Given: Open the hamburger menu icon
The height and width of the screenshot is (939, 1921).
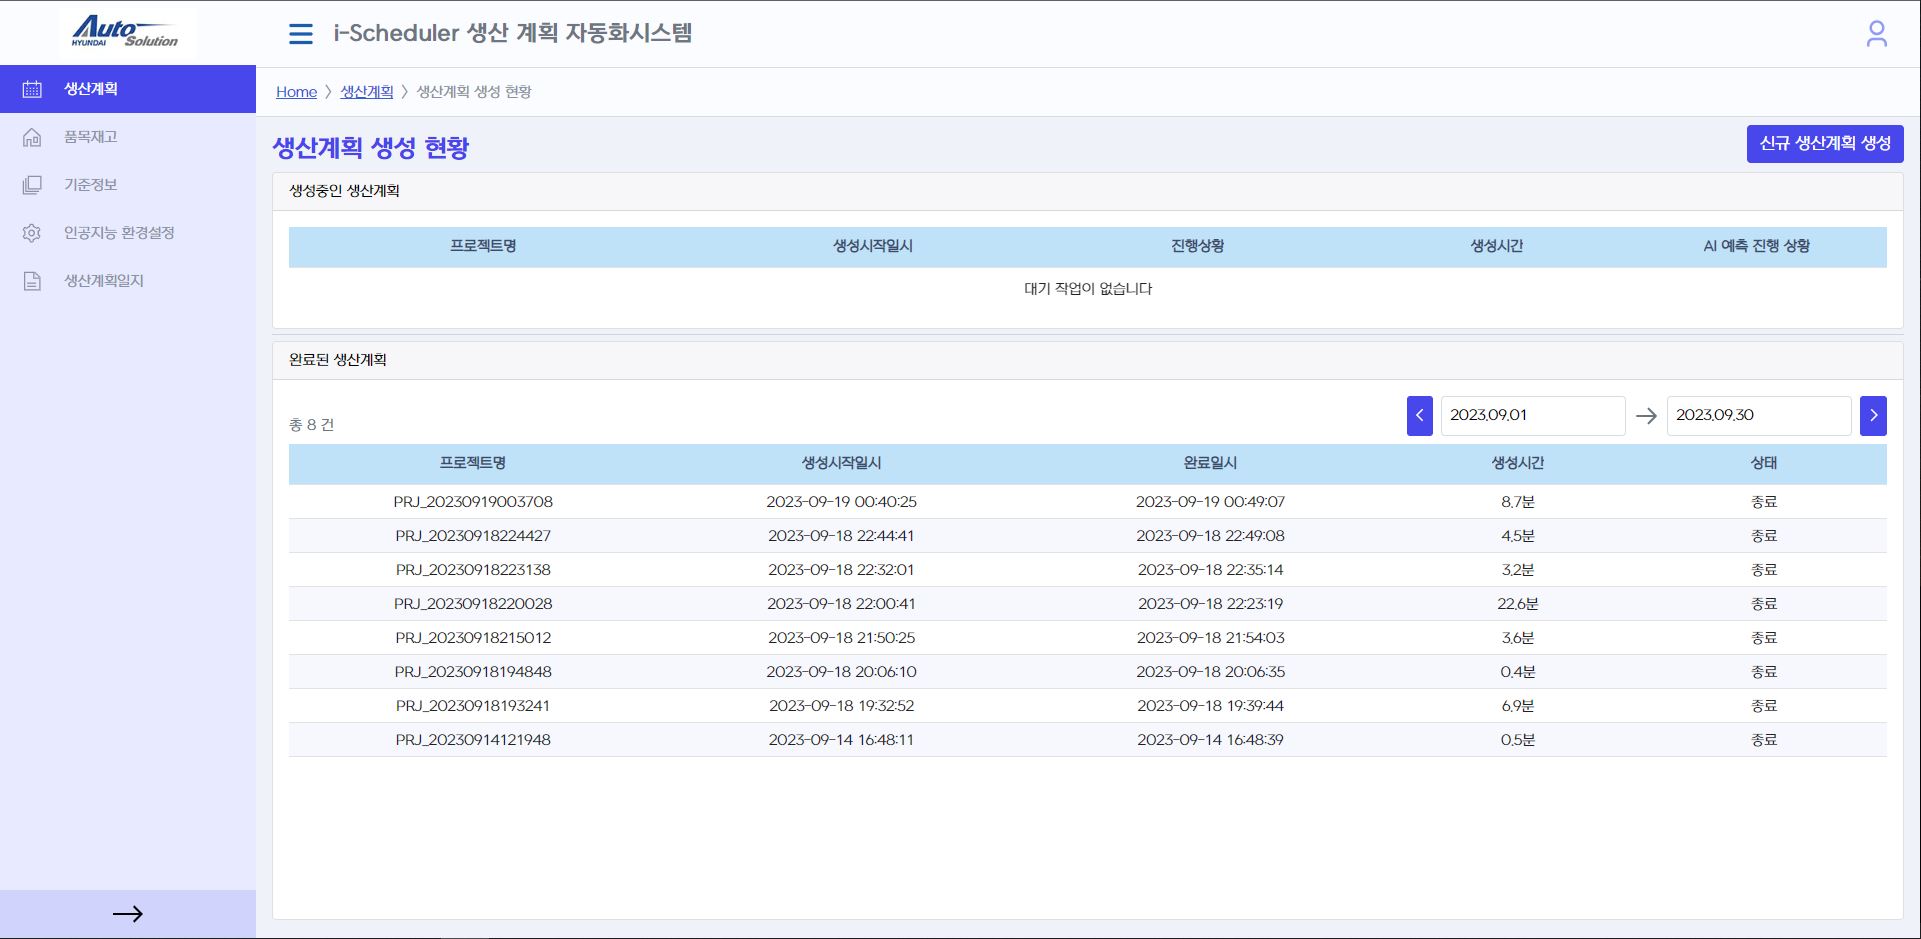Looking at the screenshot, I should 300,34.
